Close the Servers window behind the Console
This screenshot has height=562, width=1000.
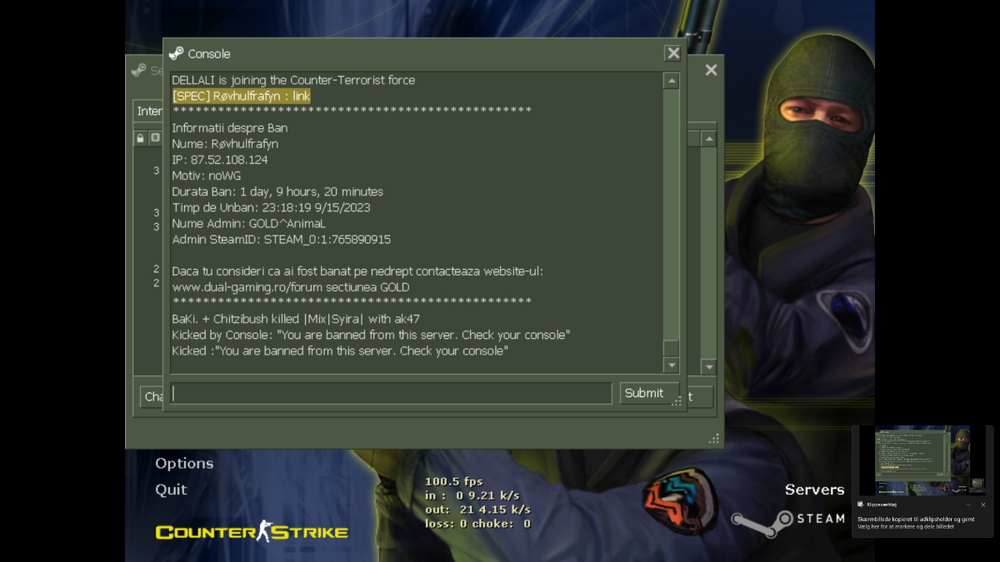point(711,70)
